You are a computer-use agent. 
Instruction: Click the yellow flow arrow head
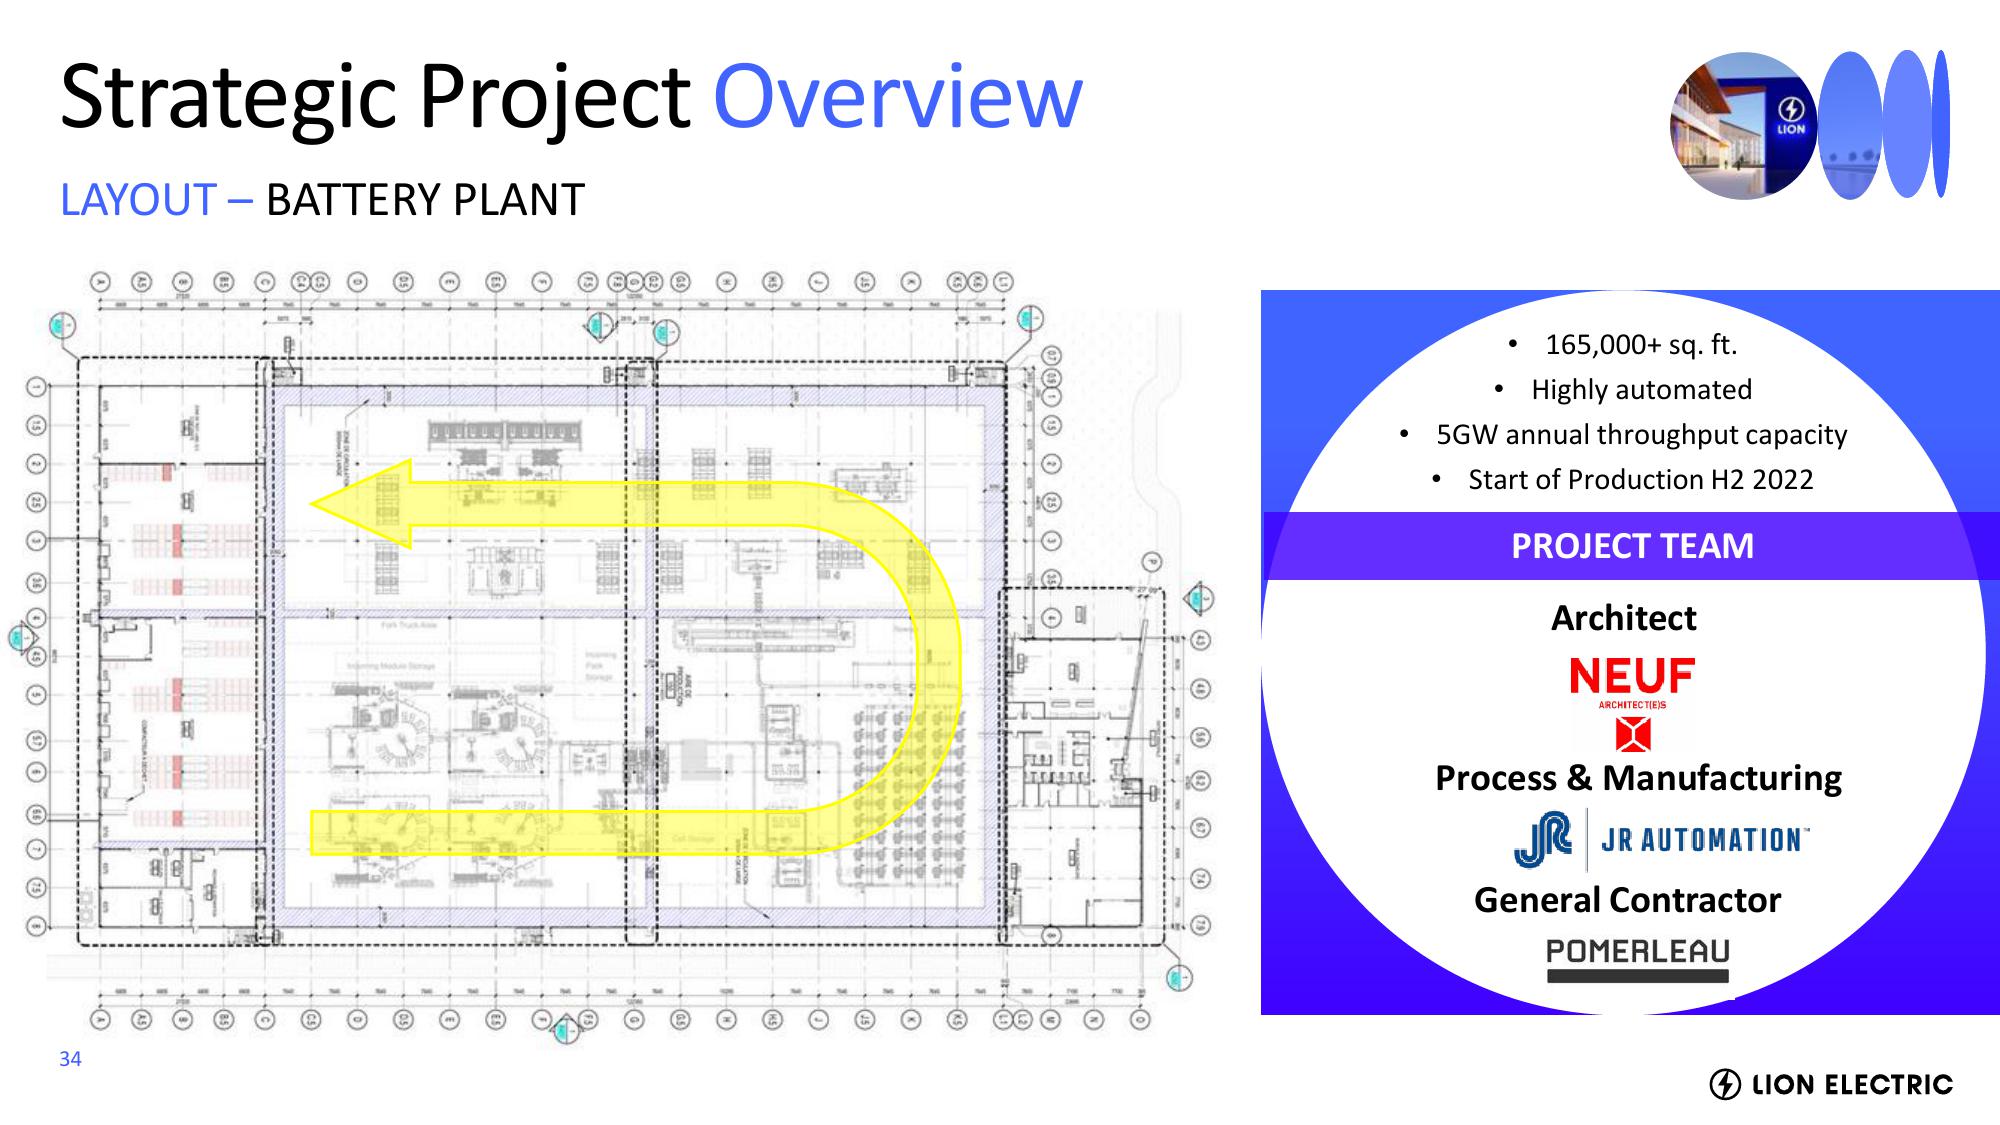click(362, 504)
